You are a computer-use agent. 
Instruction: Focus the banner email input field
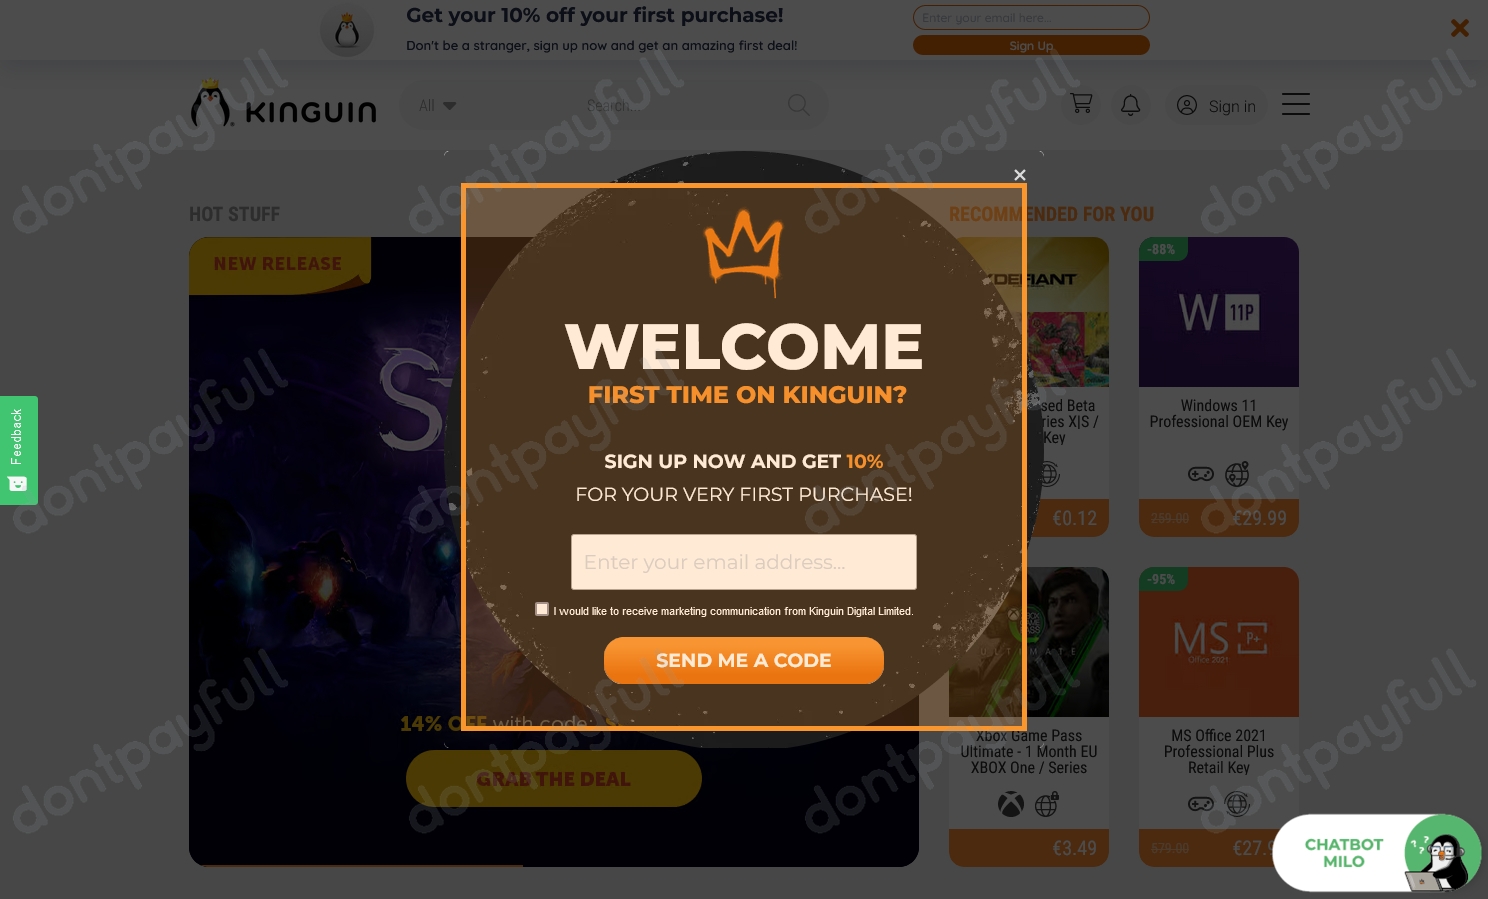(x=1031, y=18)
